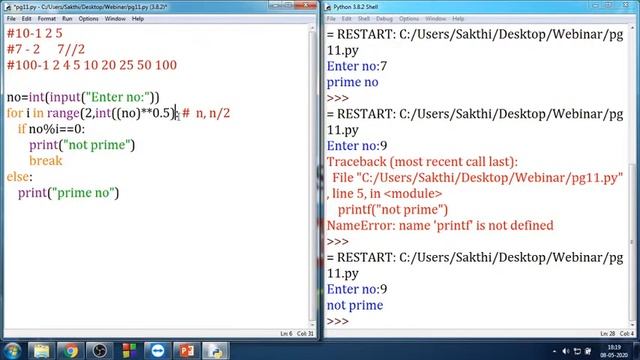640x360 pixels.
Task: Switch to PowerPoint on the taskbar
Action: tap(187, 351)
